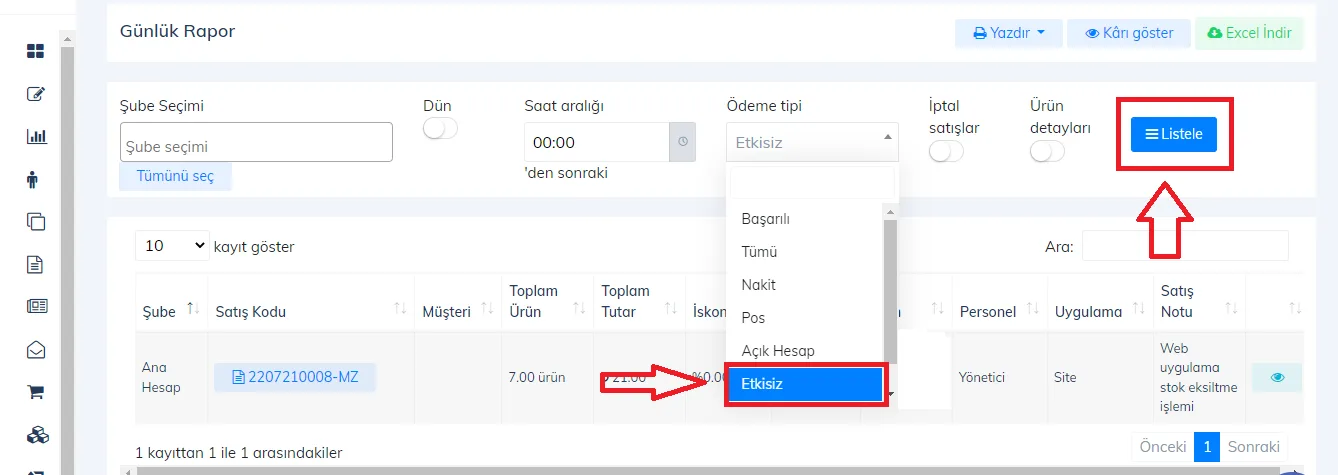Viewport: 1338px width, 475px height.
Task: Open sale code 2207210008-MZ link
Action: [x=295, y=377]
